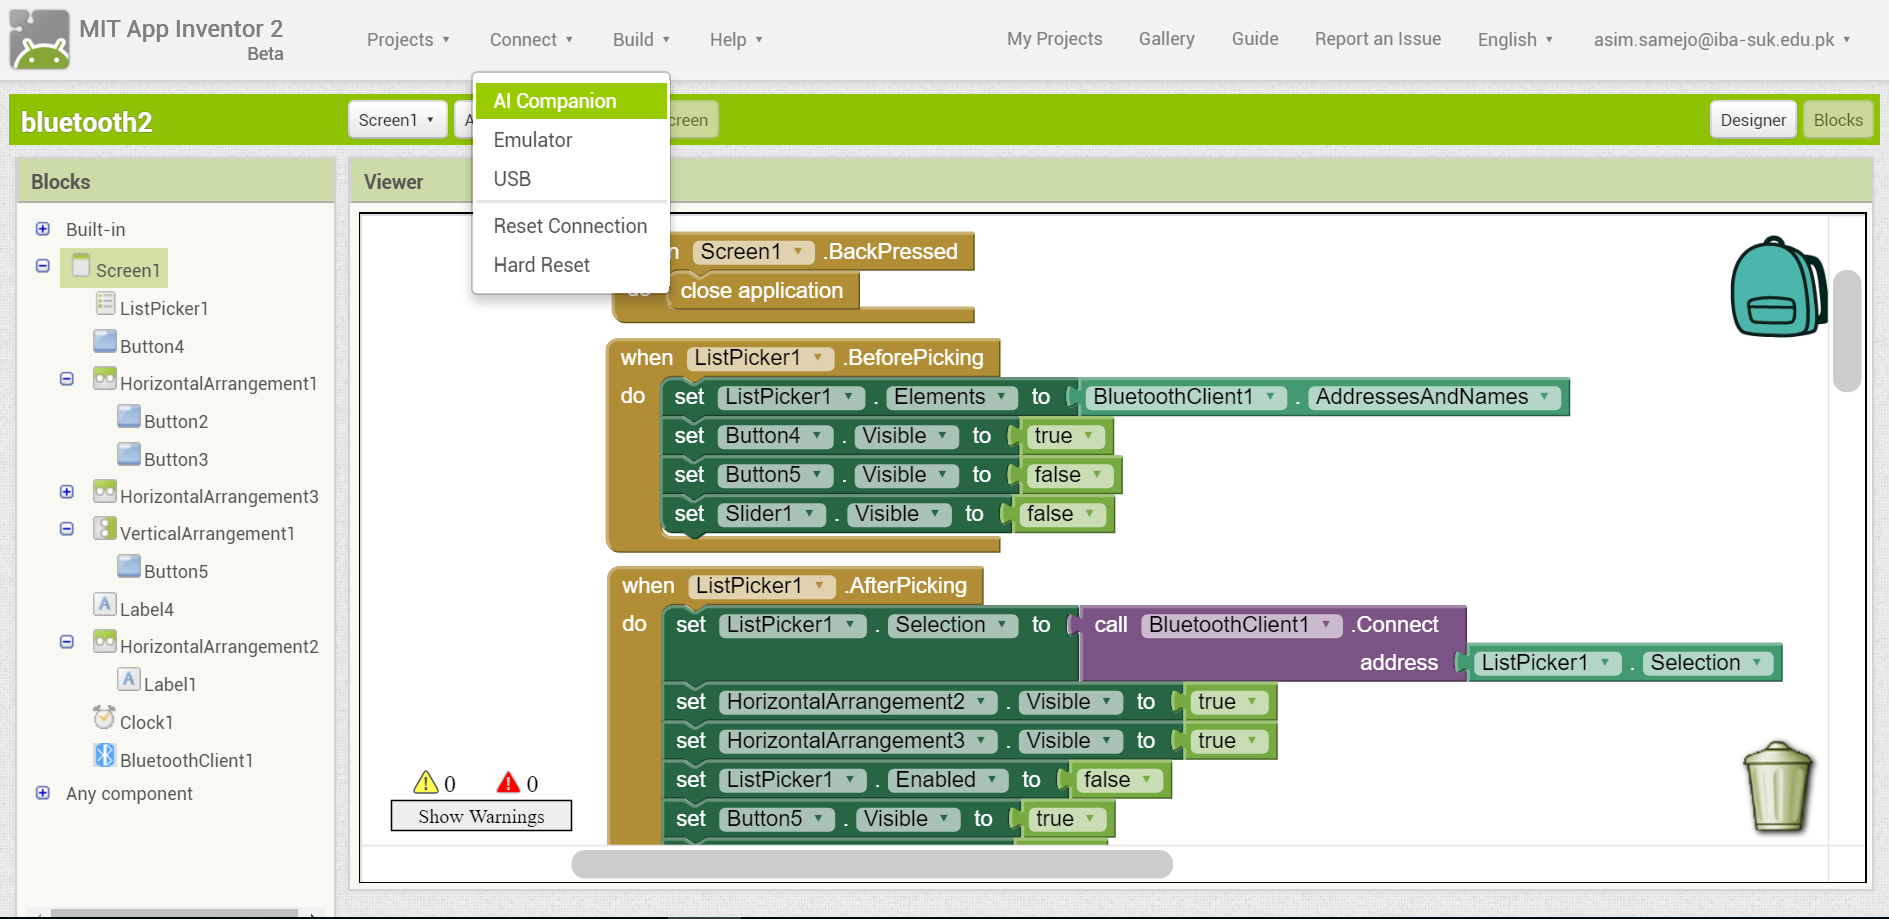Switch to the Designer view

1752,120
